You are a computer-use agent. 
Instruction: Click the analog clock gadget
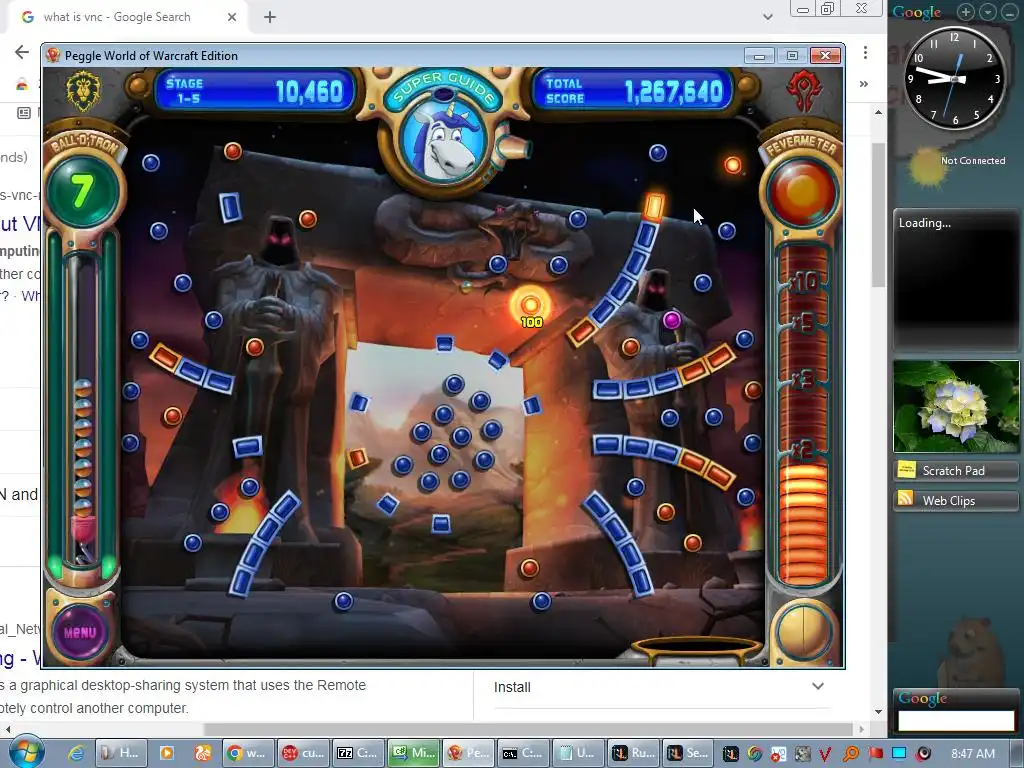(955, 78)
